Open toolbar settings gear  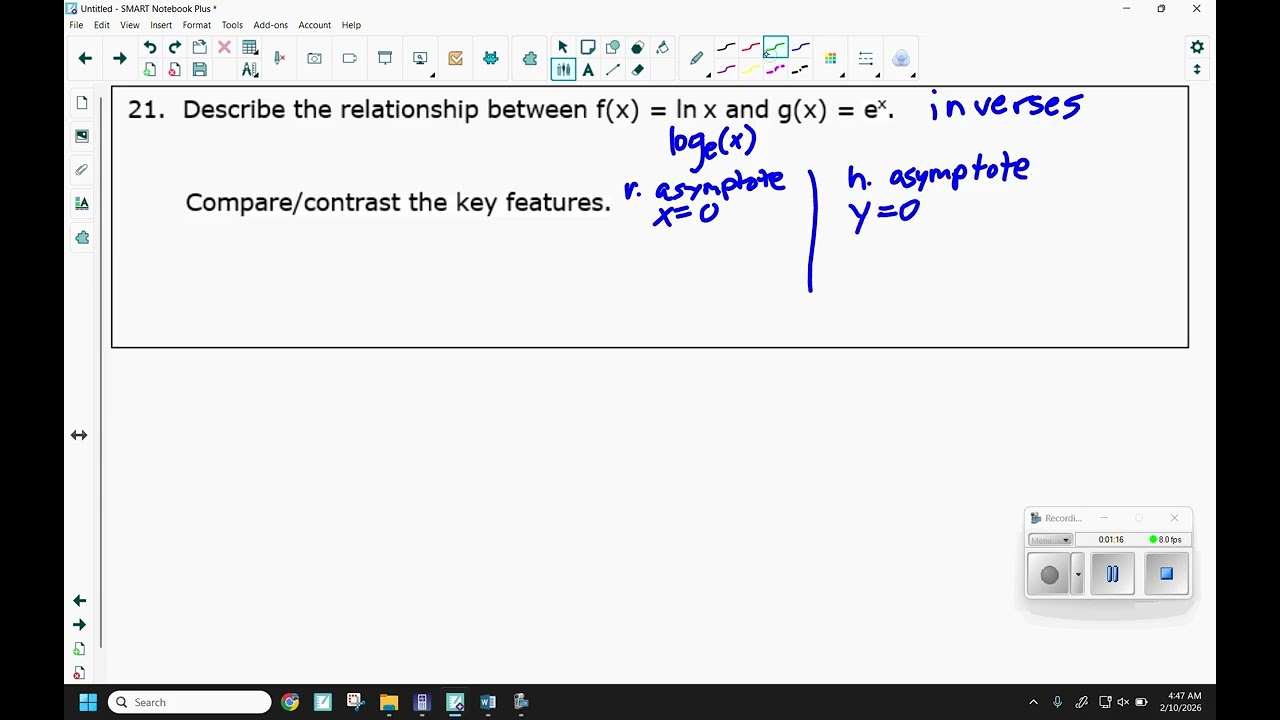tap(1197, 47)
